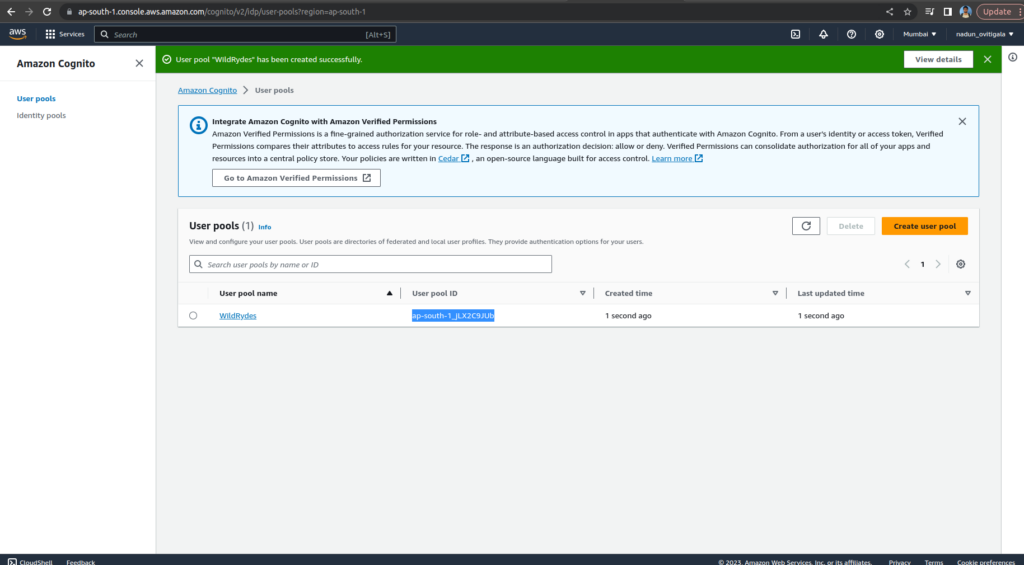Click the Create user pool button

pos(925,226)
